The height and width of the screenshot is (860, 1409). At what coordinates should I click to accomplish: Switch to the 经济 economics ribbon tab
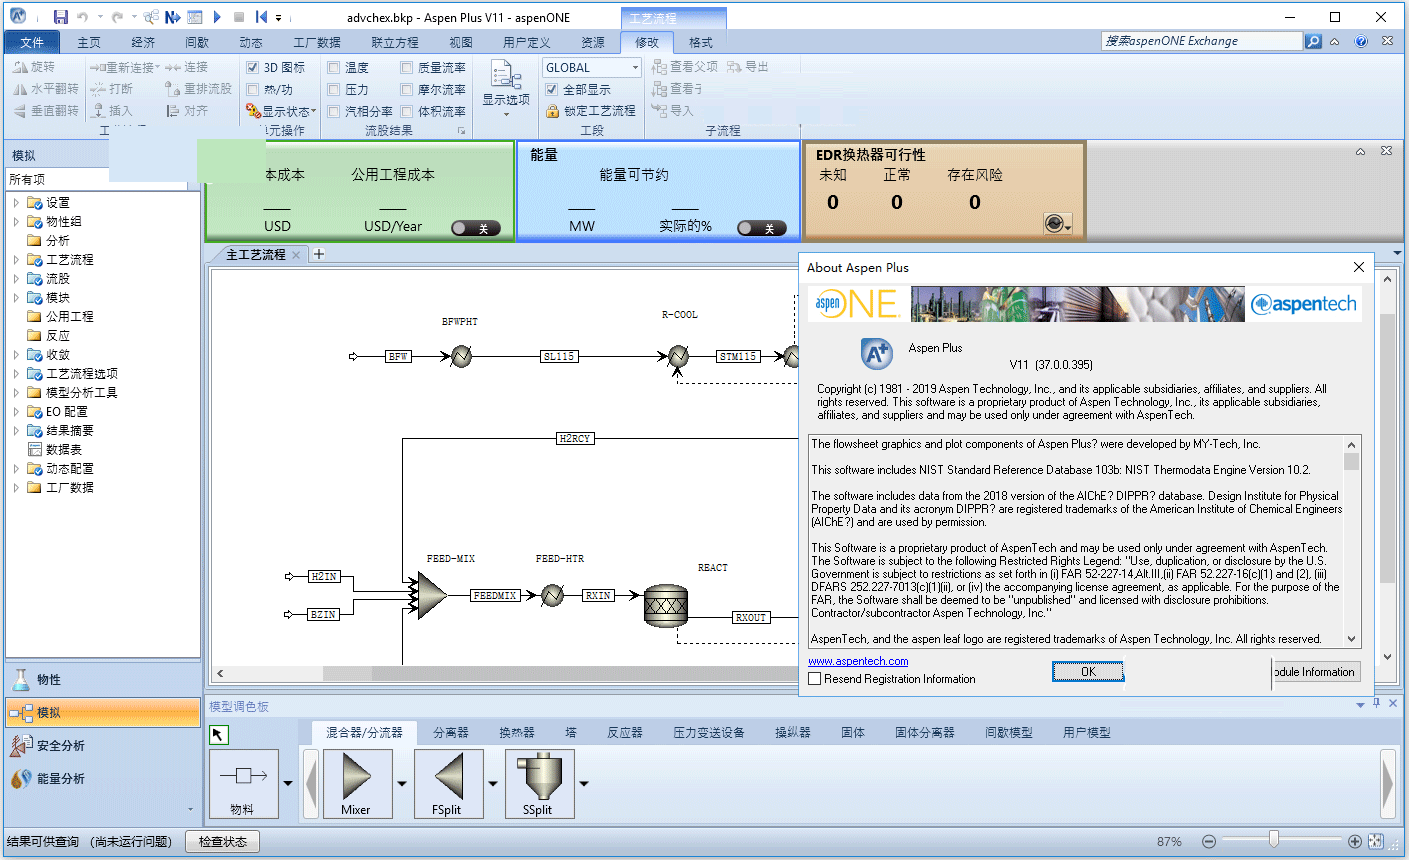(143, 42)
